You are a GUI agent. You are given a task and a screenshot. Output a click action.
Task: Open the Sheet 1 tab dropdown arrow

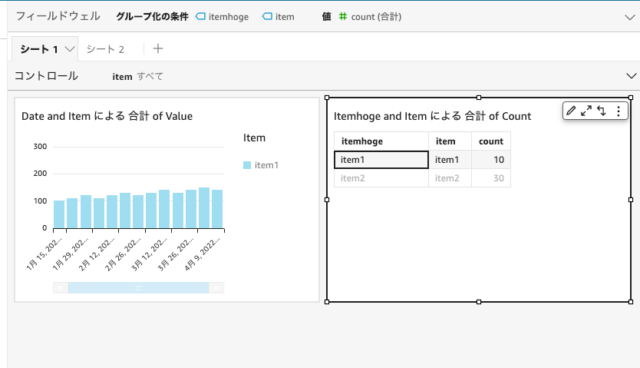[x=70, y=49]
